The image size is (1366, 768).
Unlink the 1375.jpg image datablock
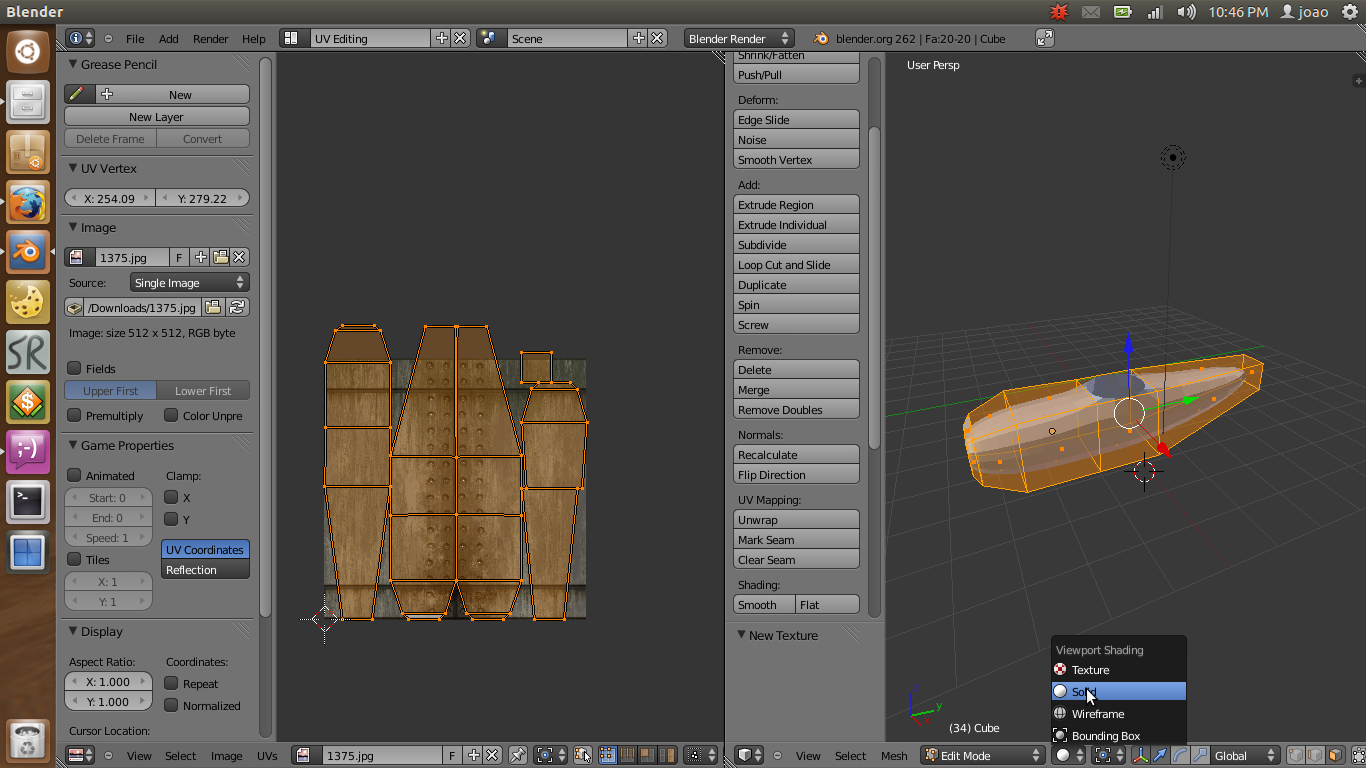click(239, 257)
